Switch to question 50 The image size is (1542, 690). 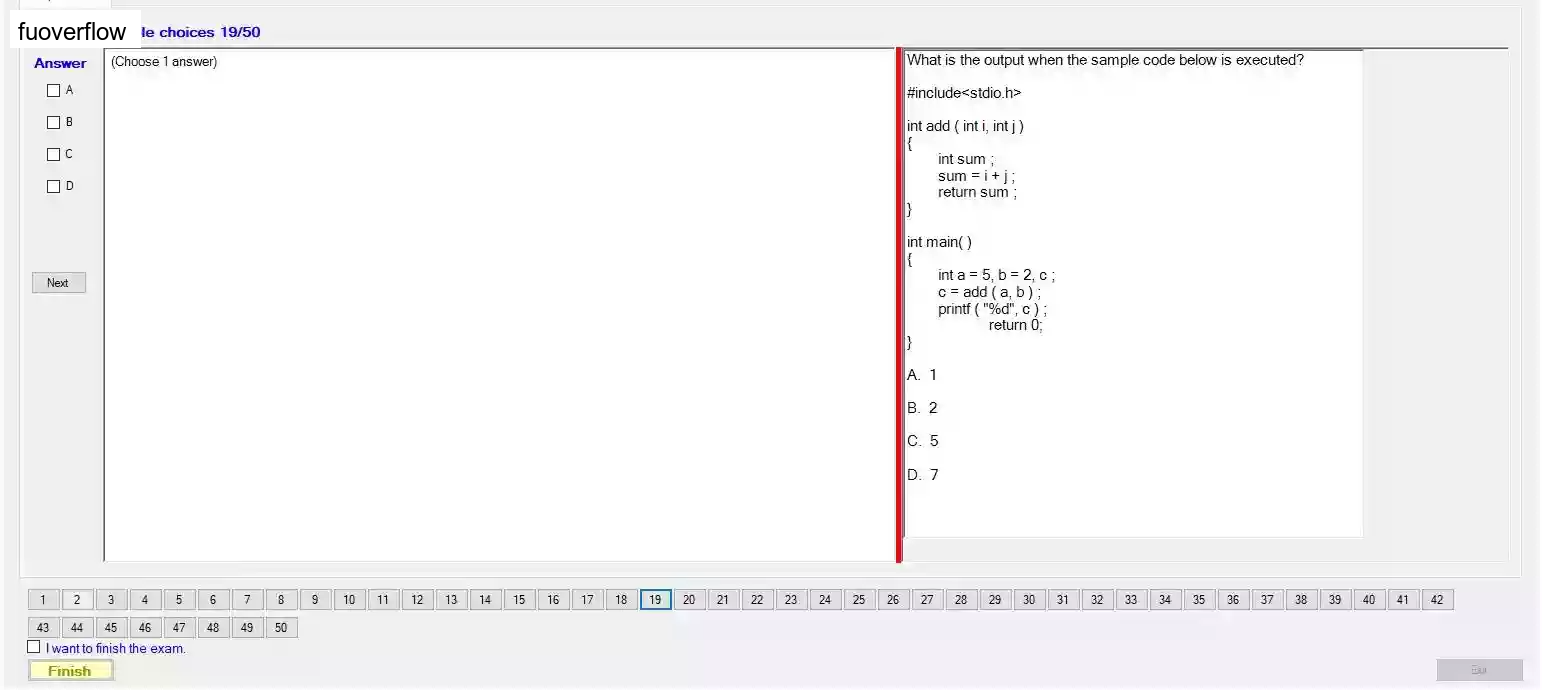[281, 628]
